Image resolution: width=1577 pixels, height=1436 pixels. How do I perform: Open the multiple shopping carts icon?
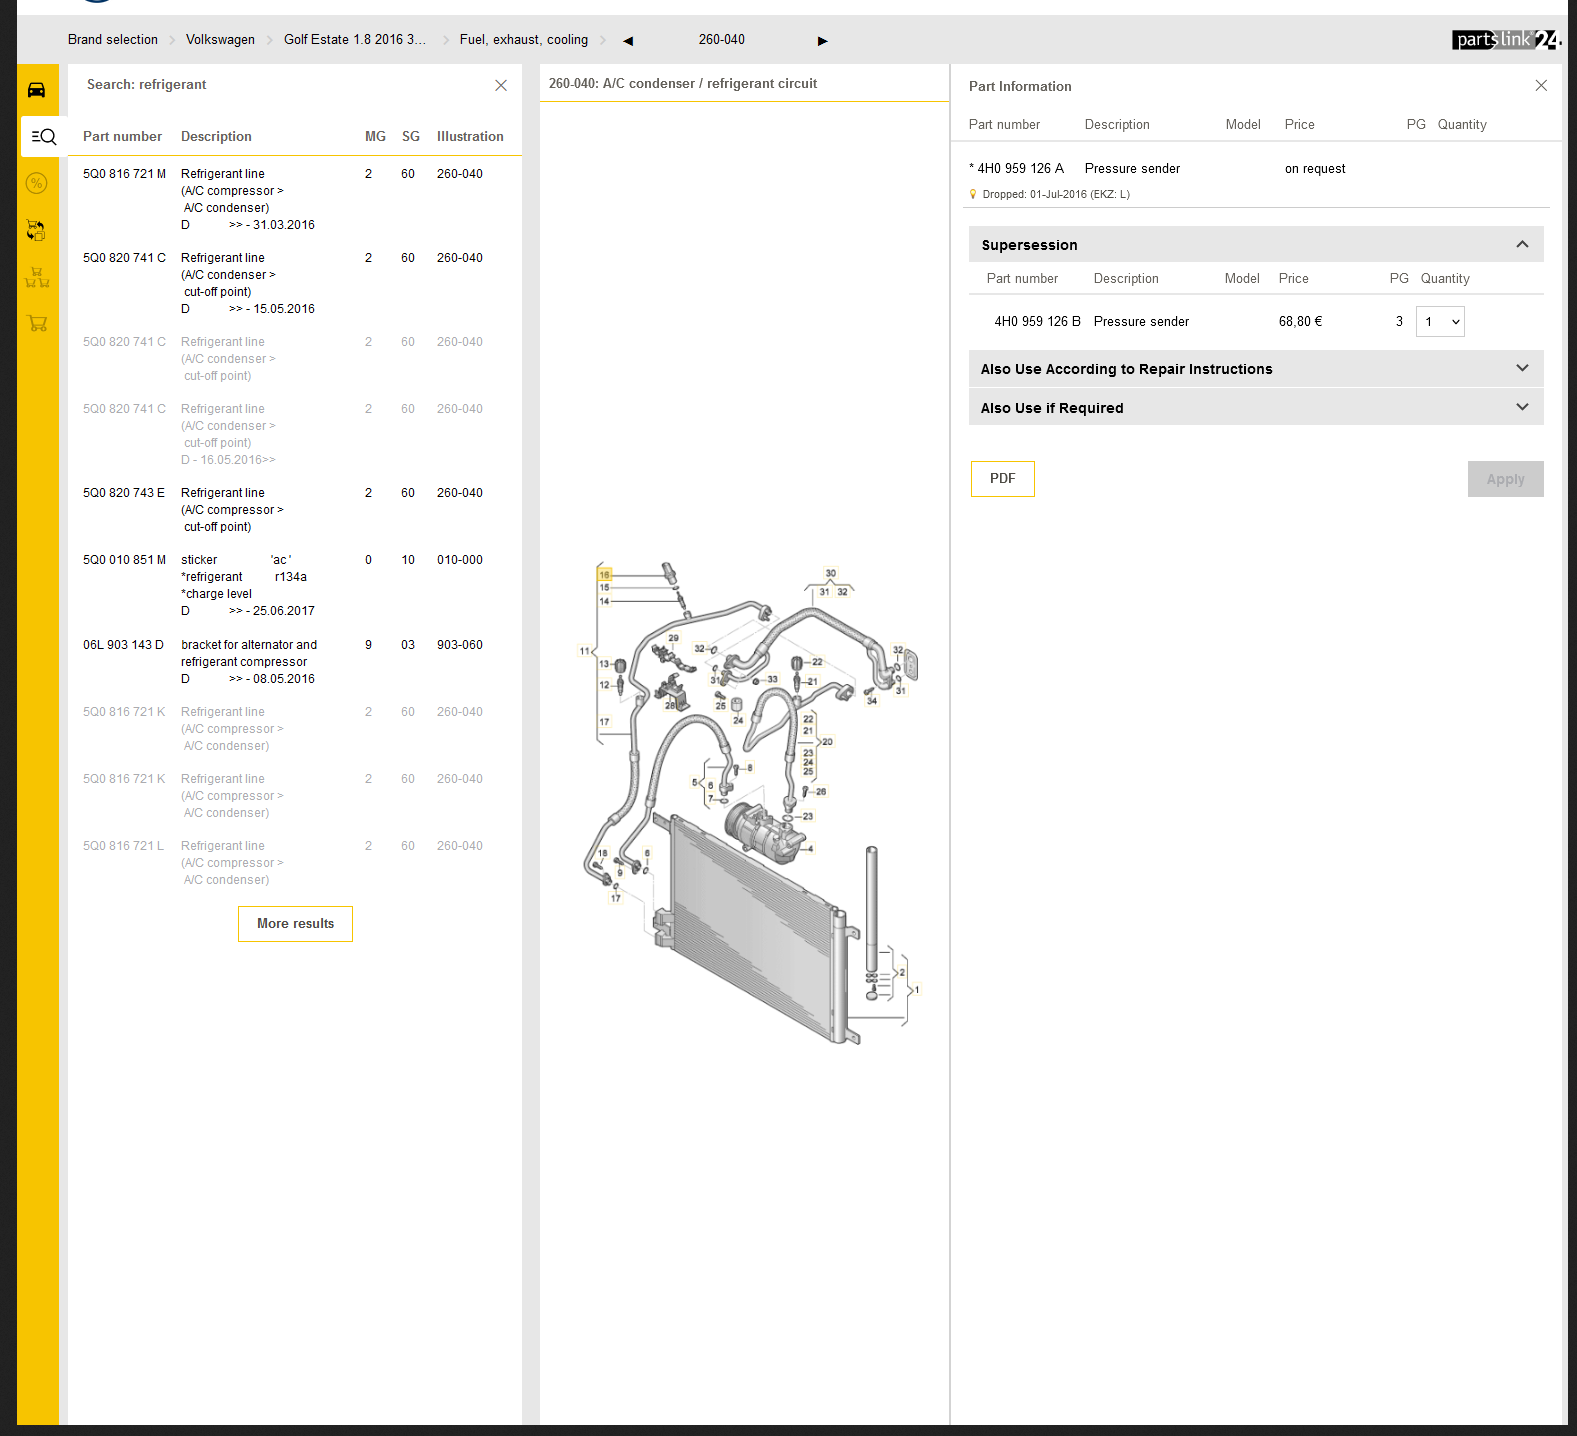[x=37, y=277]
